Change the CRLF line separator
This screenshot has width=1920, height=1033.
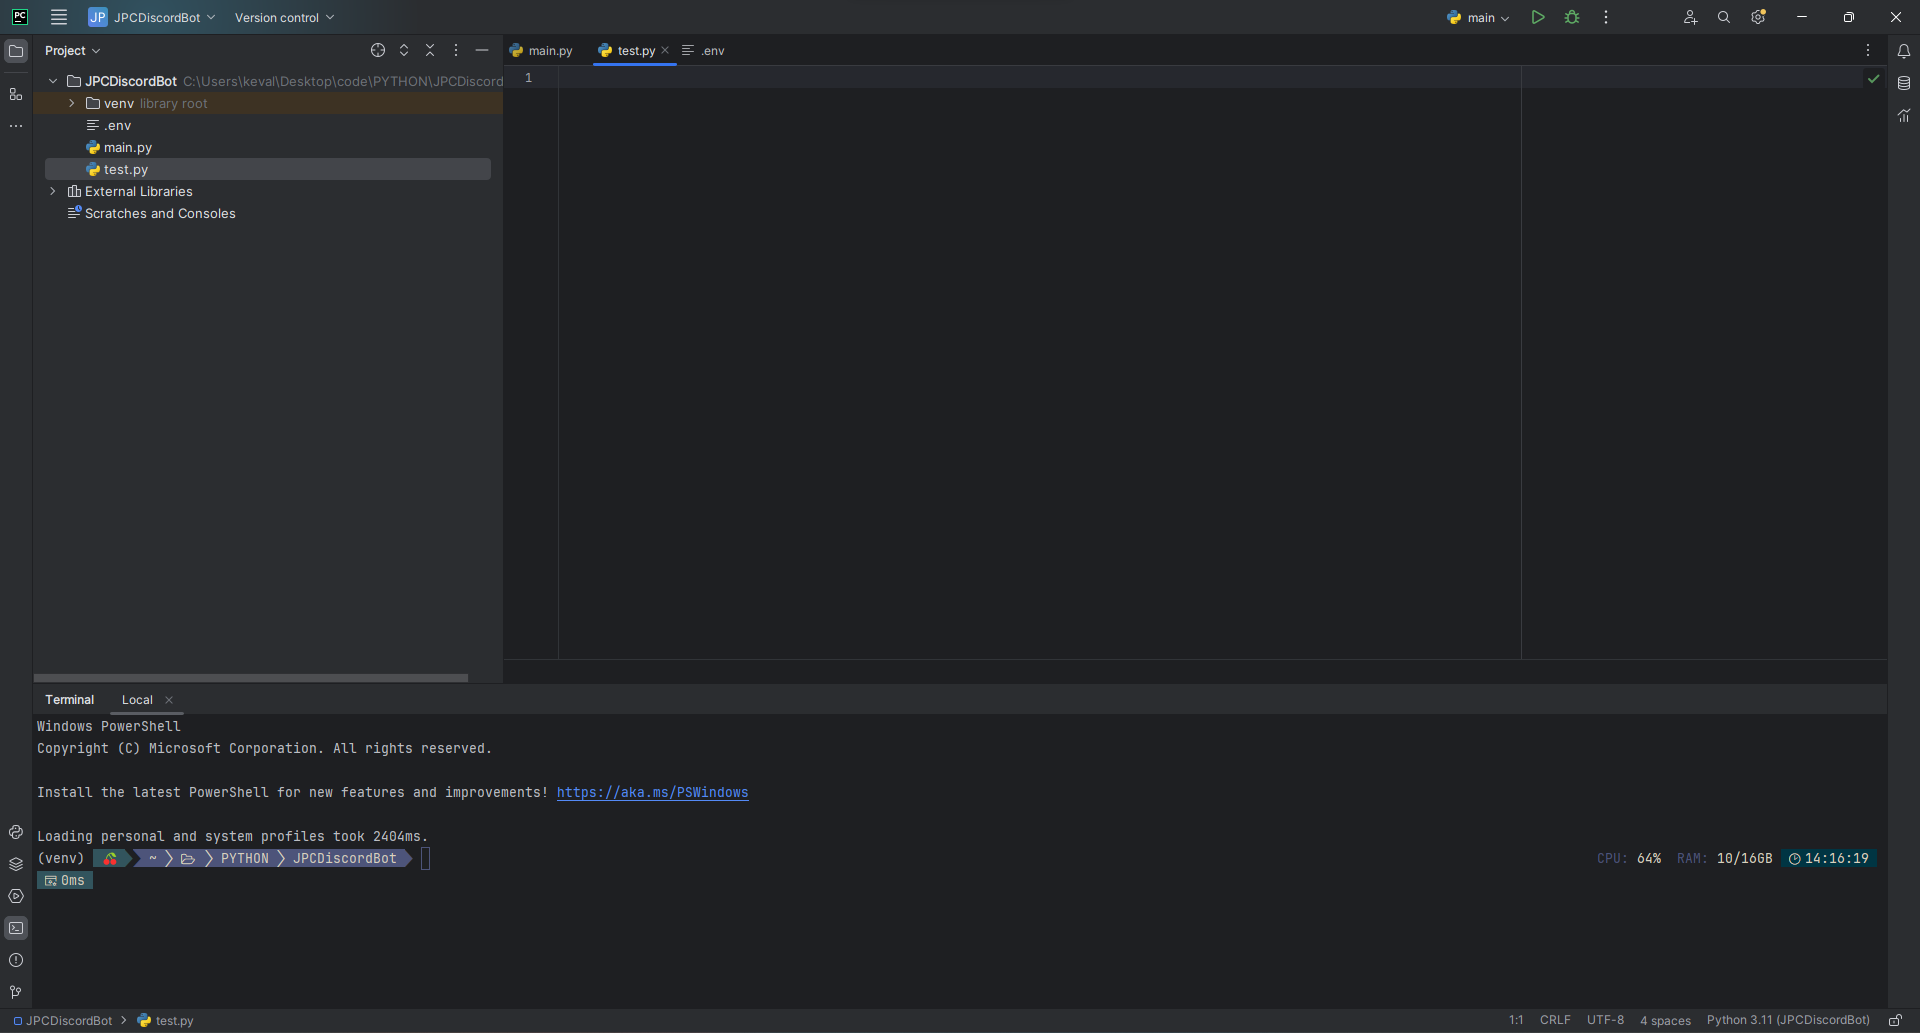pos(1555,1020)
